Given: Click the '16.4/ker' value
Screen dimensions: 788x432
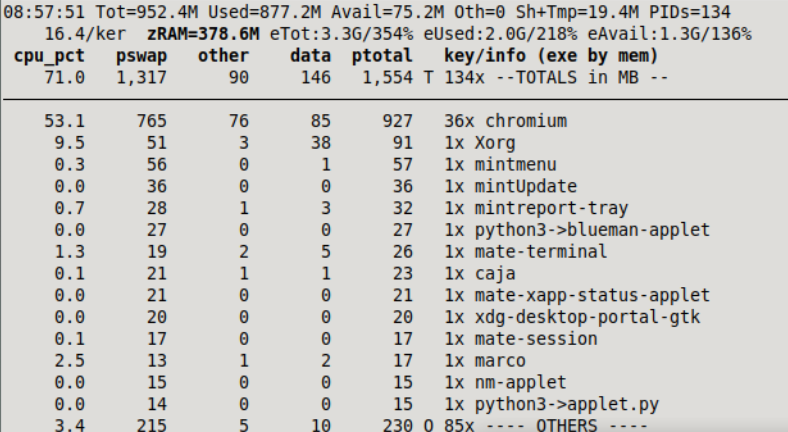Looking at the screenshot, I should pyautogui.click(x=85, y=34).
